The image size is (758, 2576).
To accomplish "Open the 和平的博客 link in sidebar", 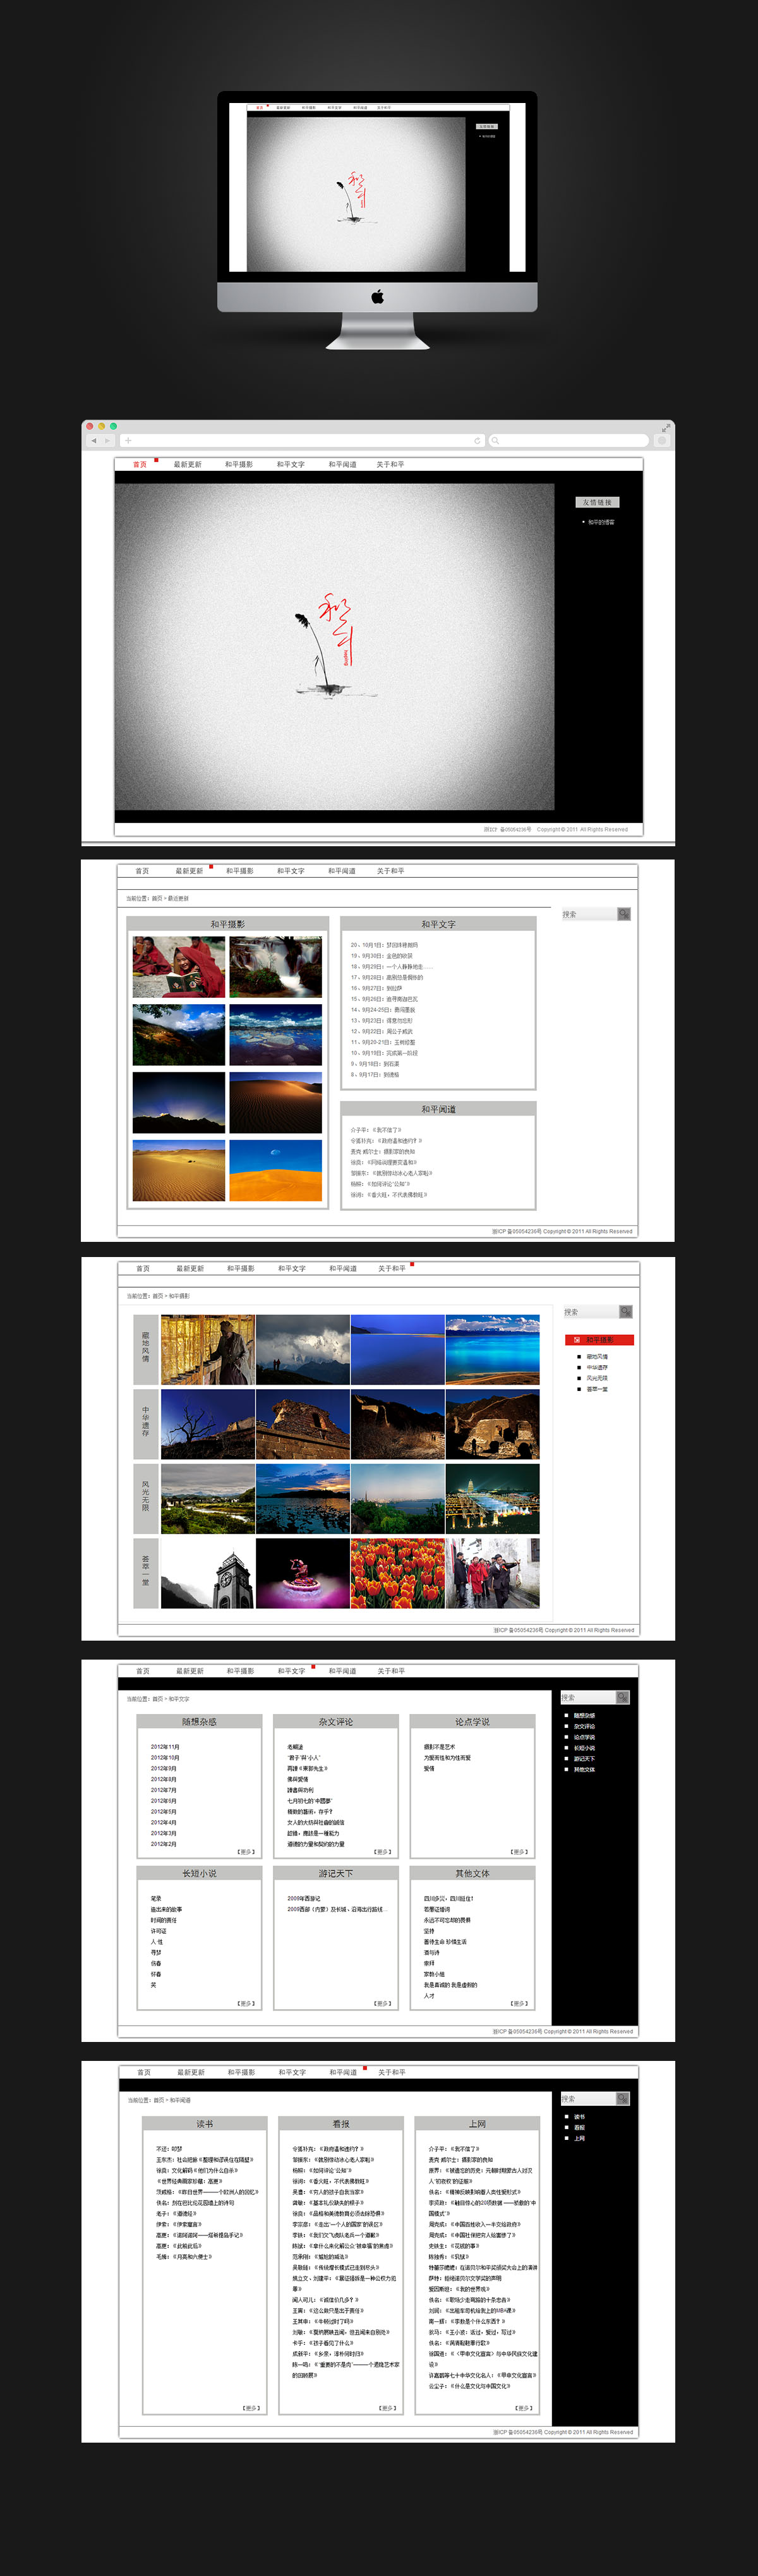I will (x=601, y=522).
